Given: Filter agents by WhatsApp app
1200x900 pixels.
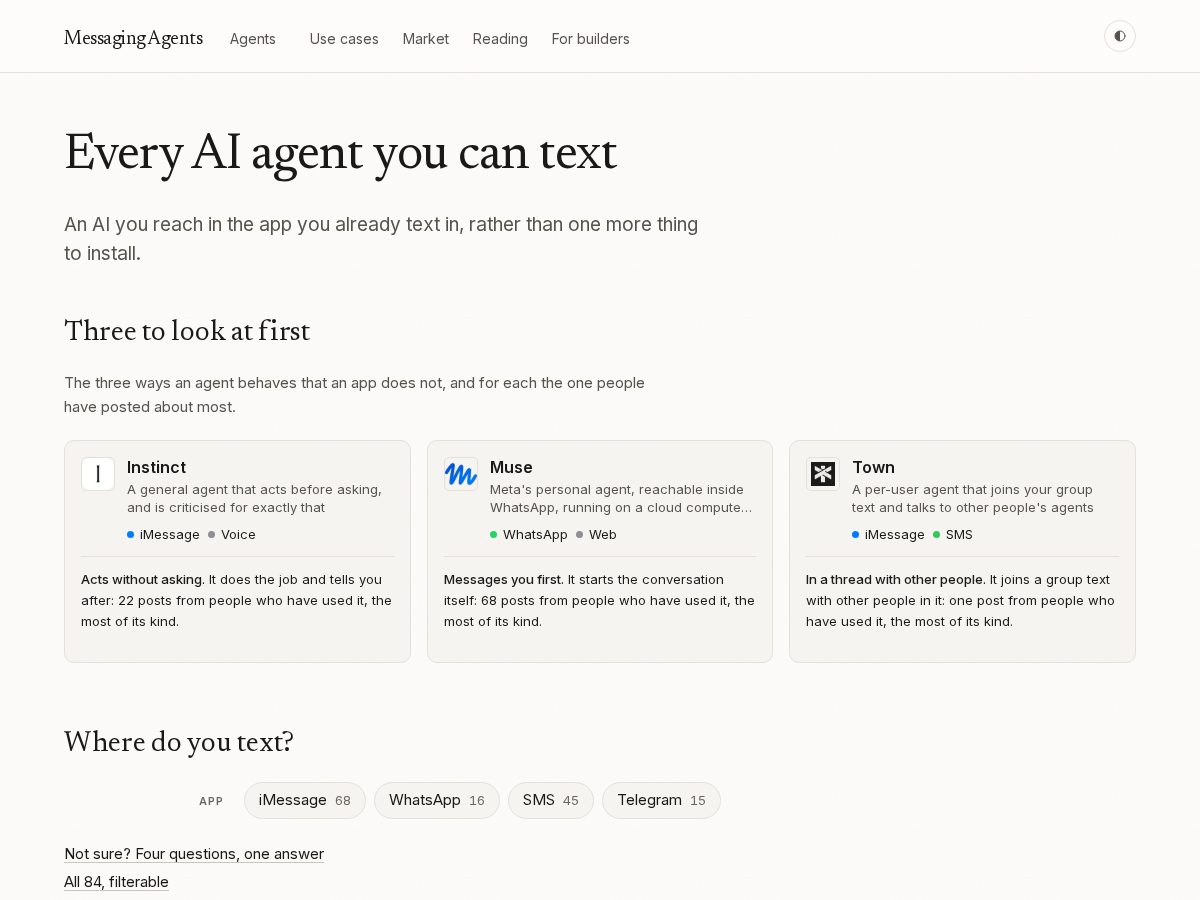Looking at the screenshot, I should coord(437,800).
